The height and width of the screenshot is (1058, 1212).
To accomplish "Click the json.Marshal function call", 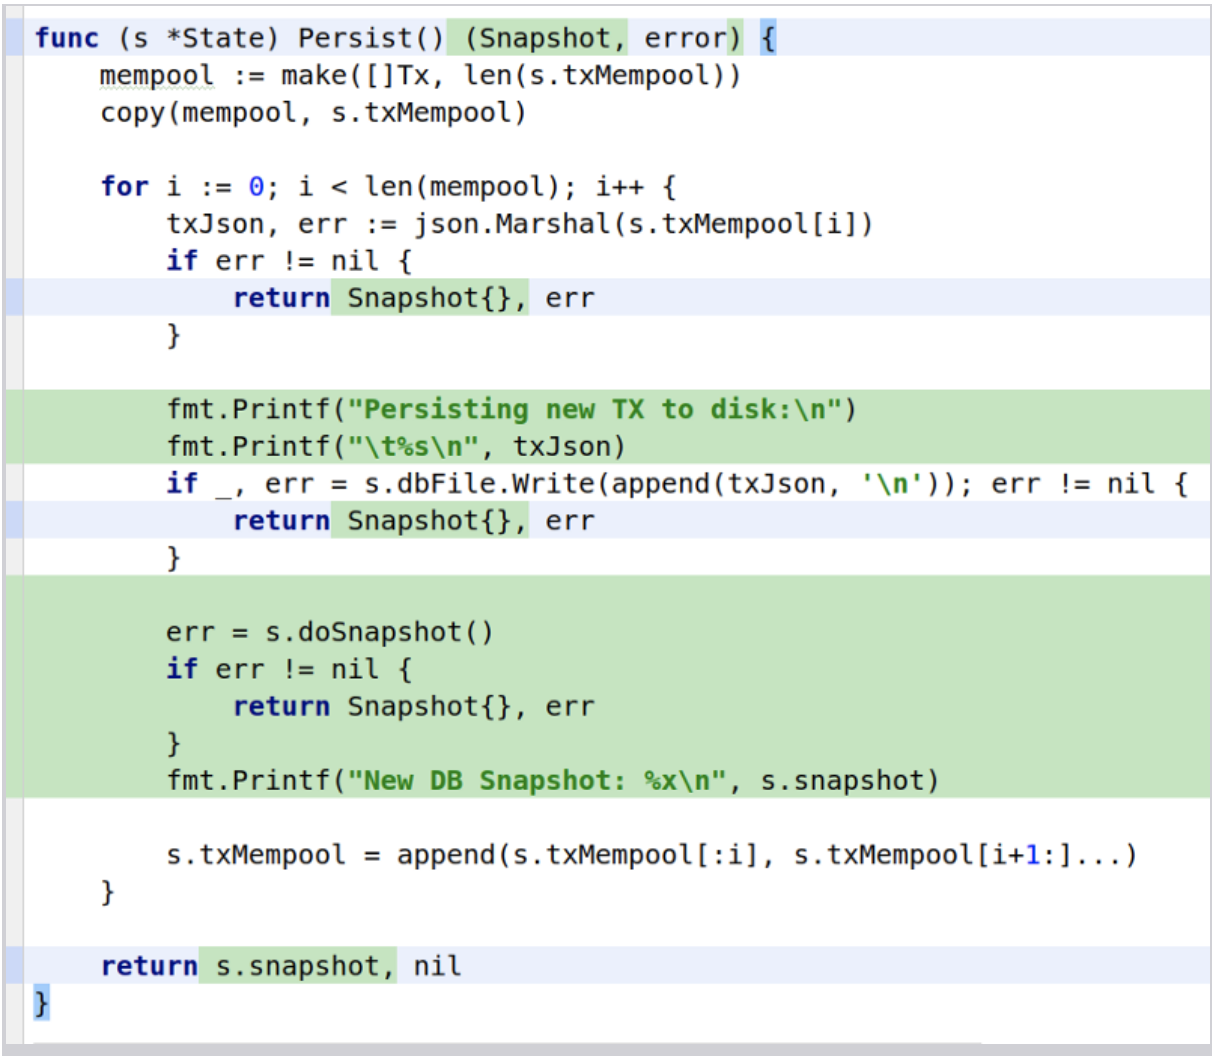I will click(x=512, y=224).
